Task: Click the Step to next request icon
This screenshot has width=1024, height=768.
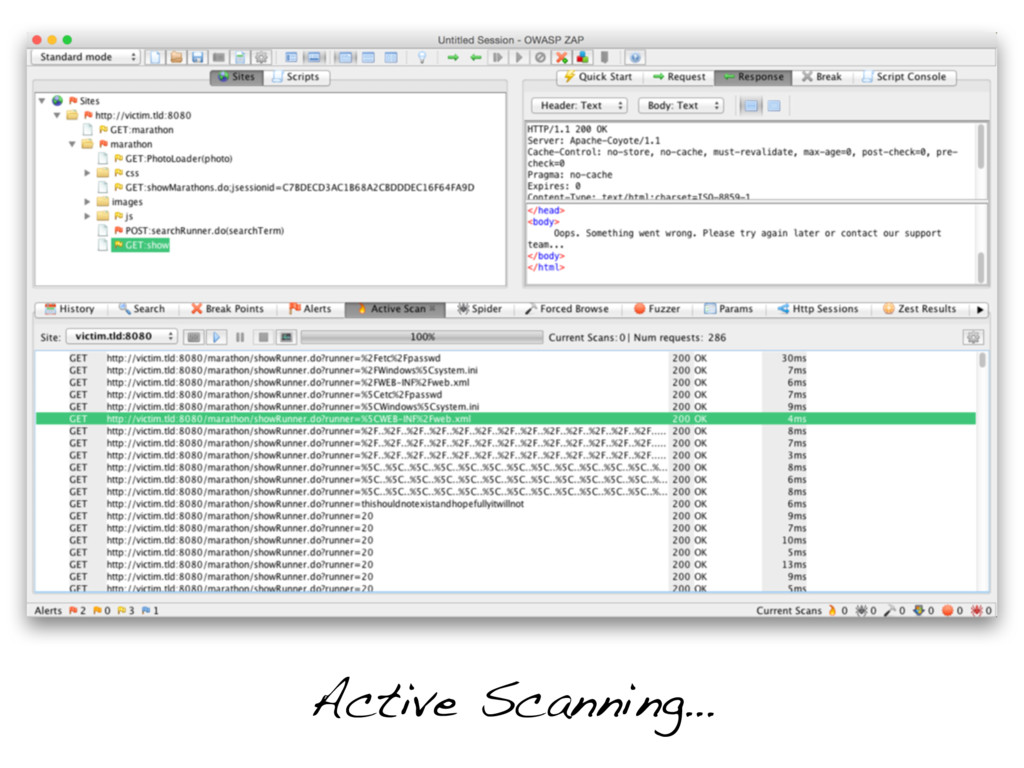Action: point(498,57)
